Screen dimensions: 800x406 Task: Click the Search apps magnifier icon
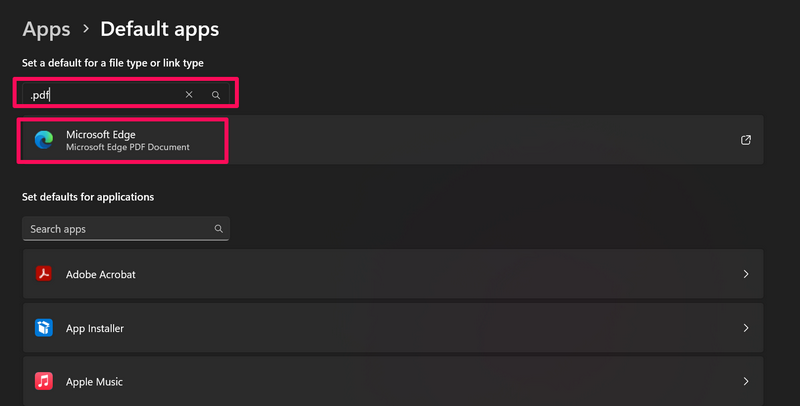[218, 229]
